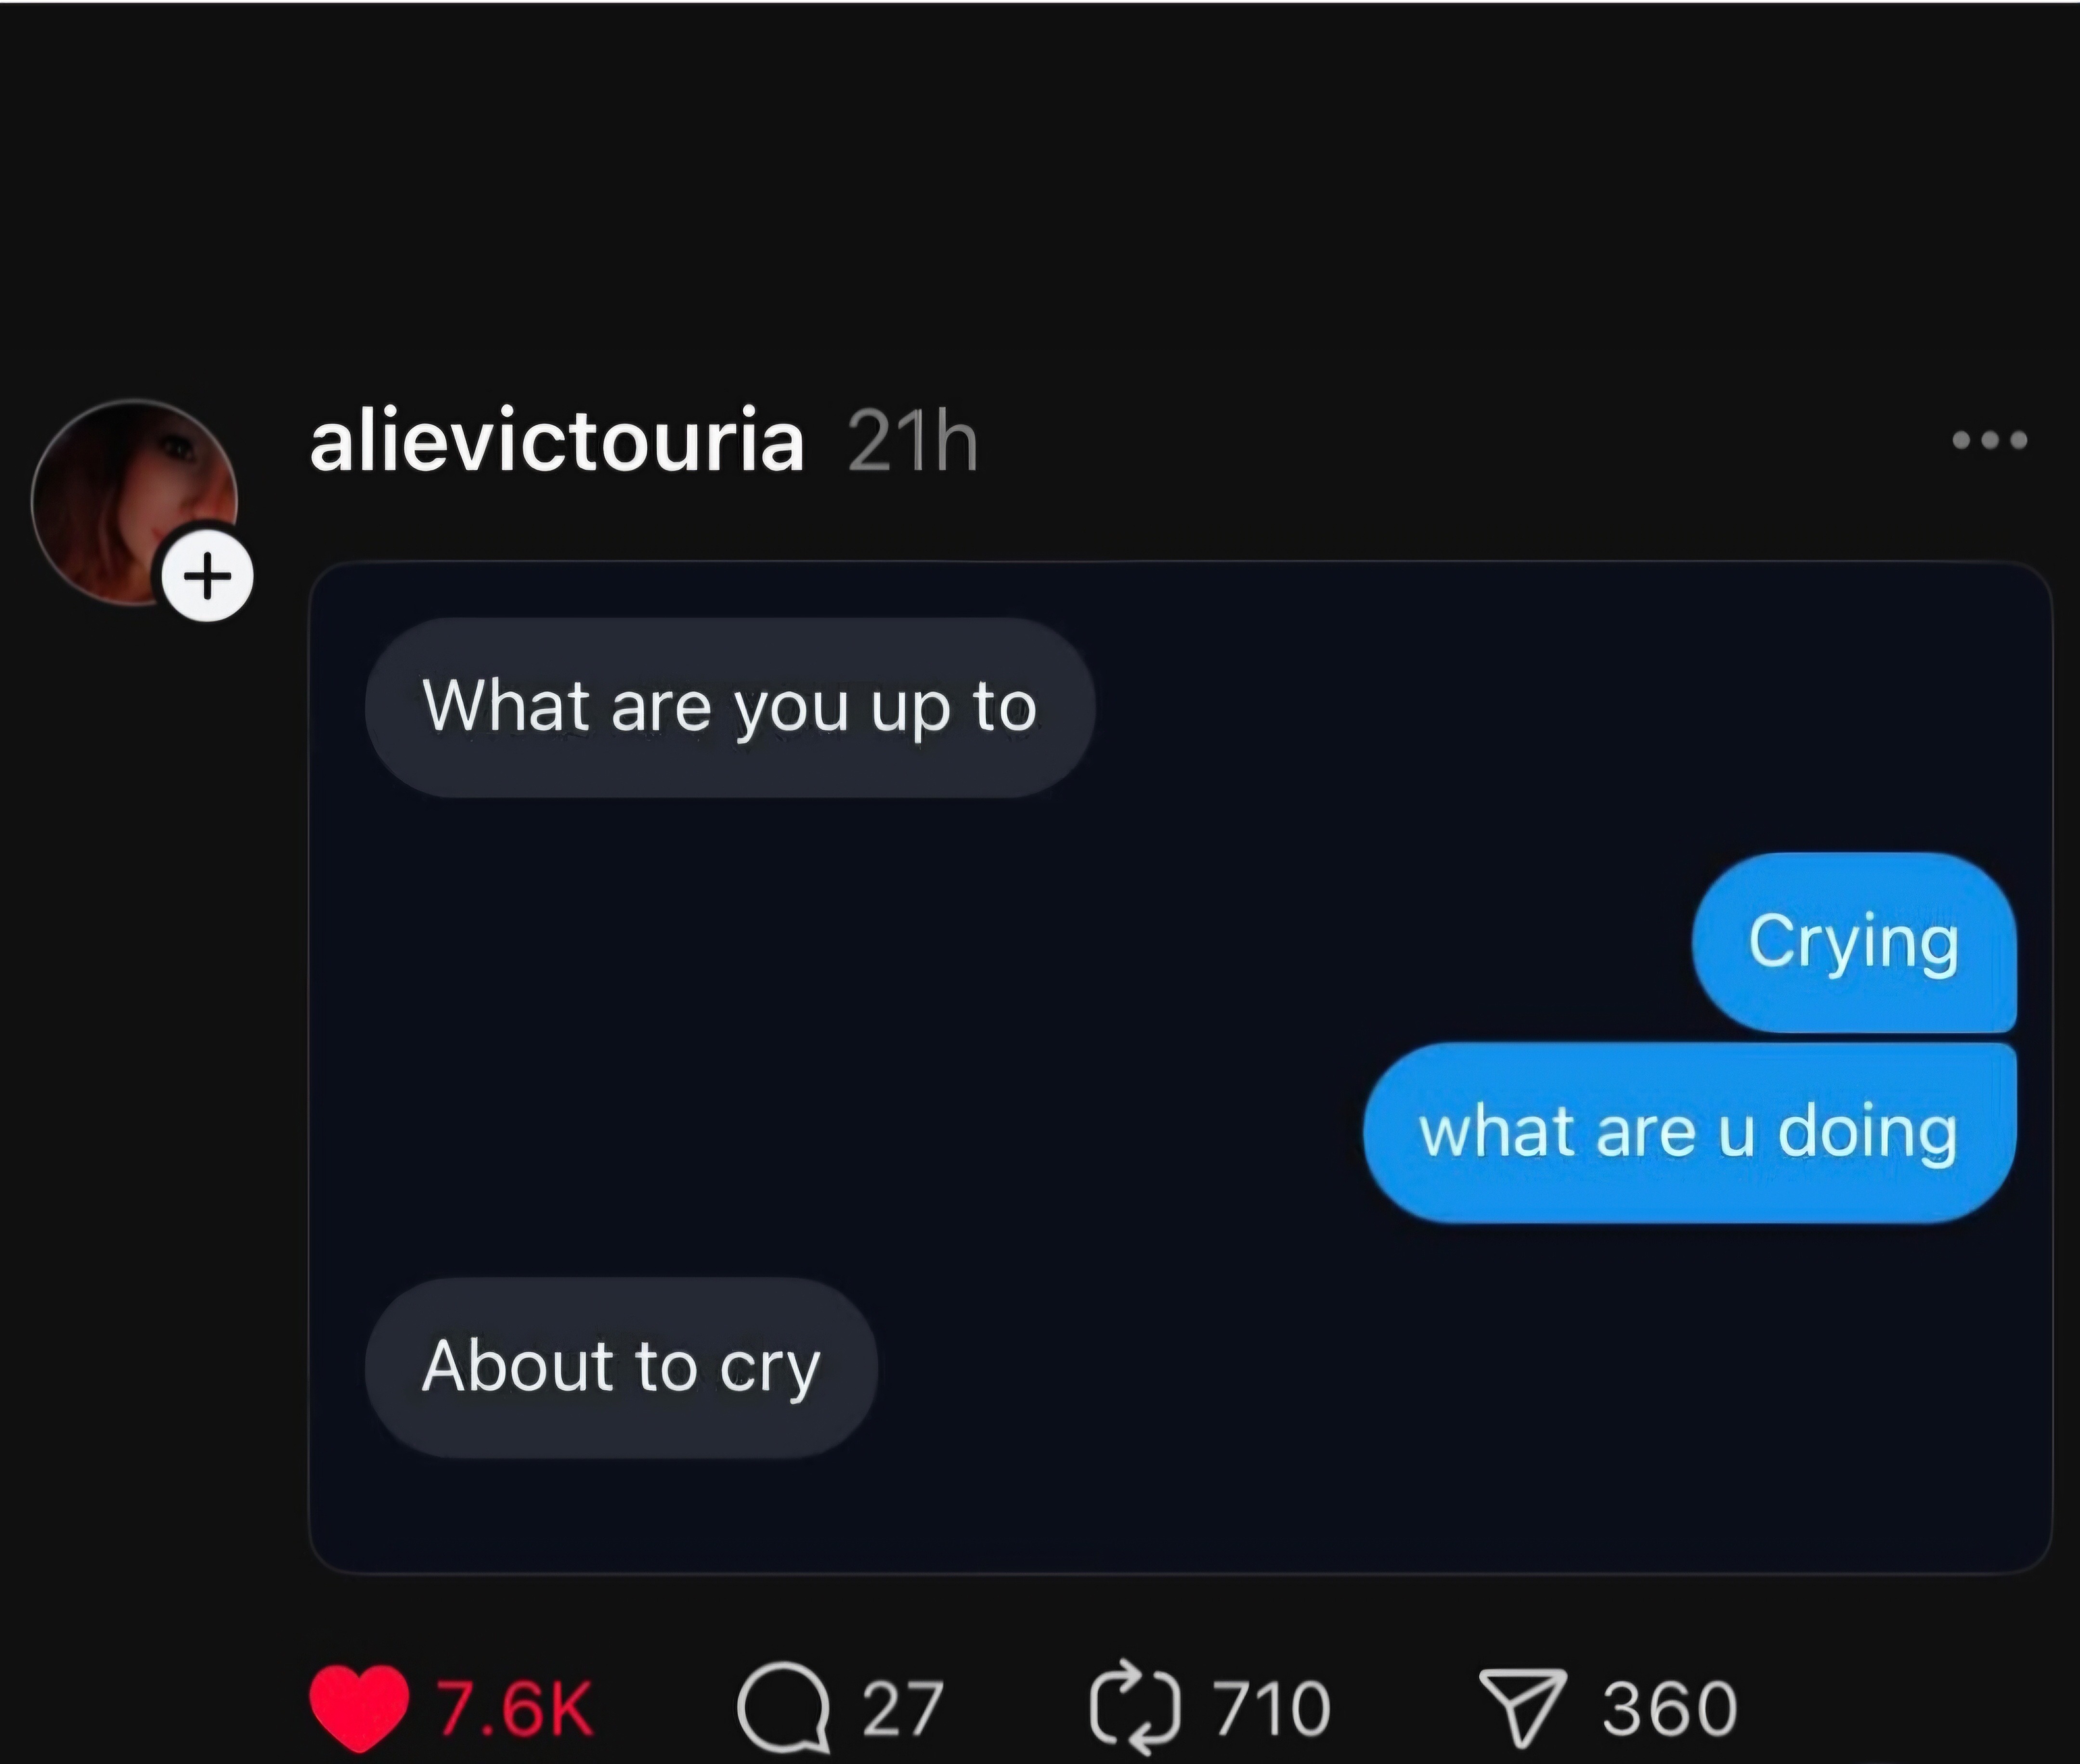Tap the 'What are you up to' bubble
Image resolution: width=2080 pixels, height=1764 pixels.
730,707
